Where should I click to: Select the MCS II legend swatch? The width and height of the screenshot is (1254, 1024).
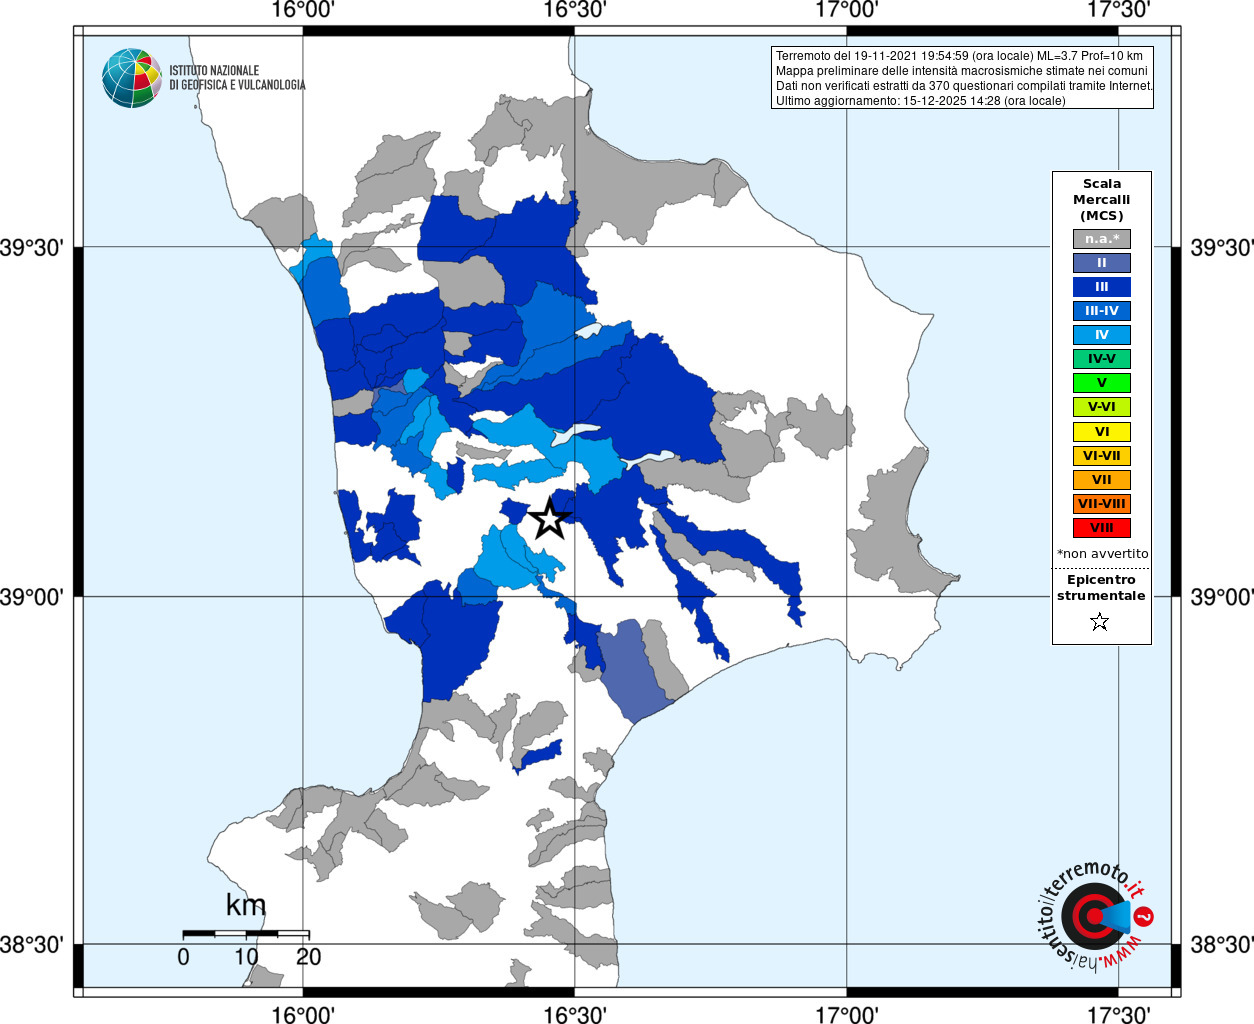tap(1102, 263)
